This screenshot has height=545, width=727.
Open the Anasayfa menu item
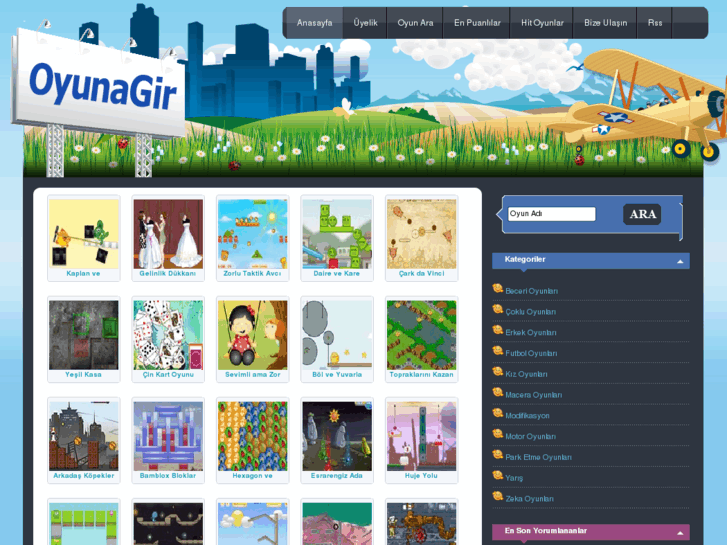point(314,23)
